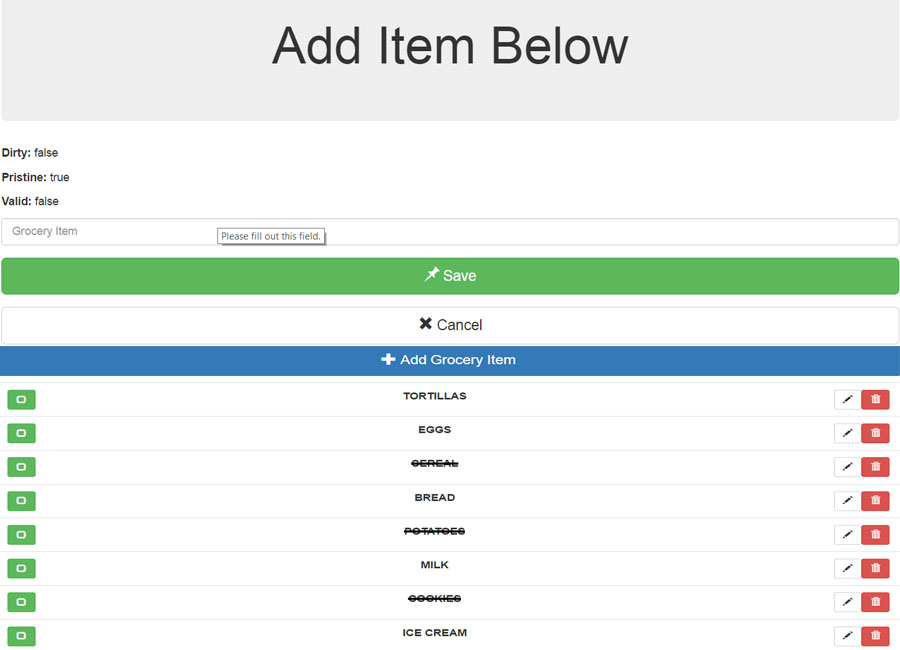Click the Cancel button
Viewport: 900px width, 650px height.
450,324
